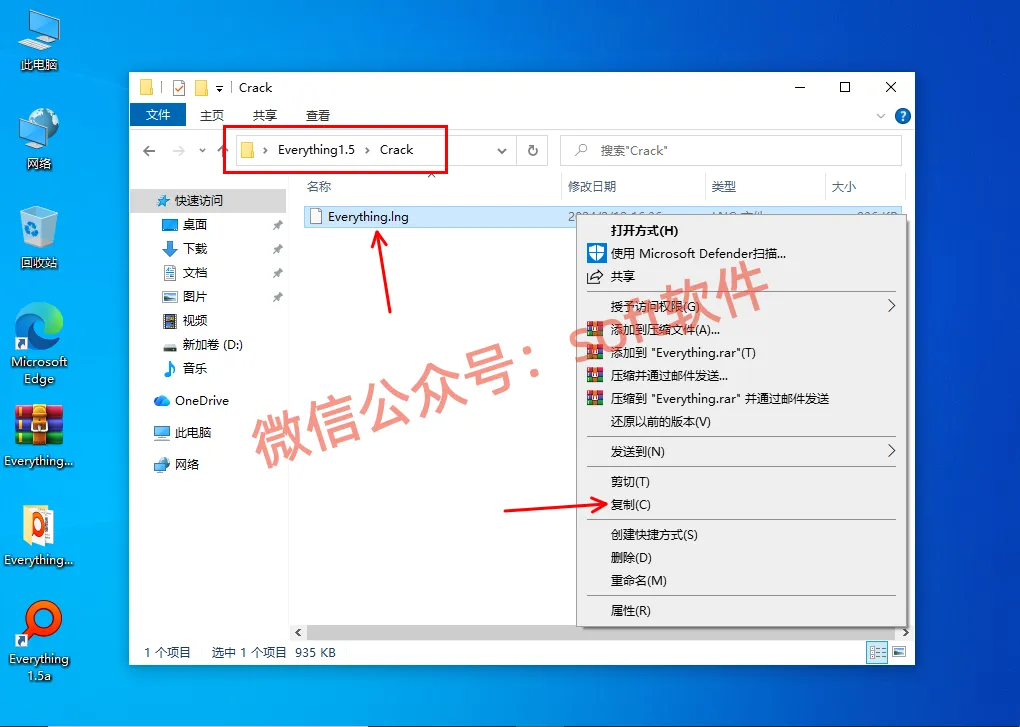Unpin 下载 using its pin icon
This screenshot has width=1020, height=727.
(x=278, y=249)
